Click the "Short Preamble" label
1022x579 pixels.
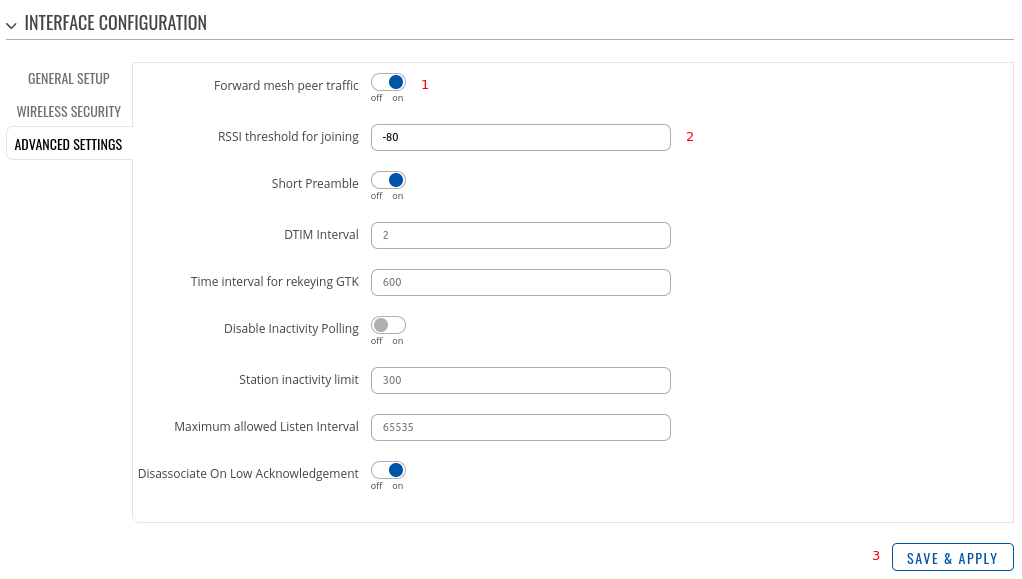tap(315, 183)
